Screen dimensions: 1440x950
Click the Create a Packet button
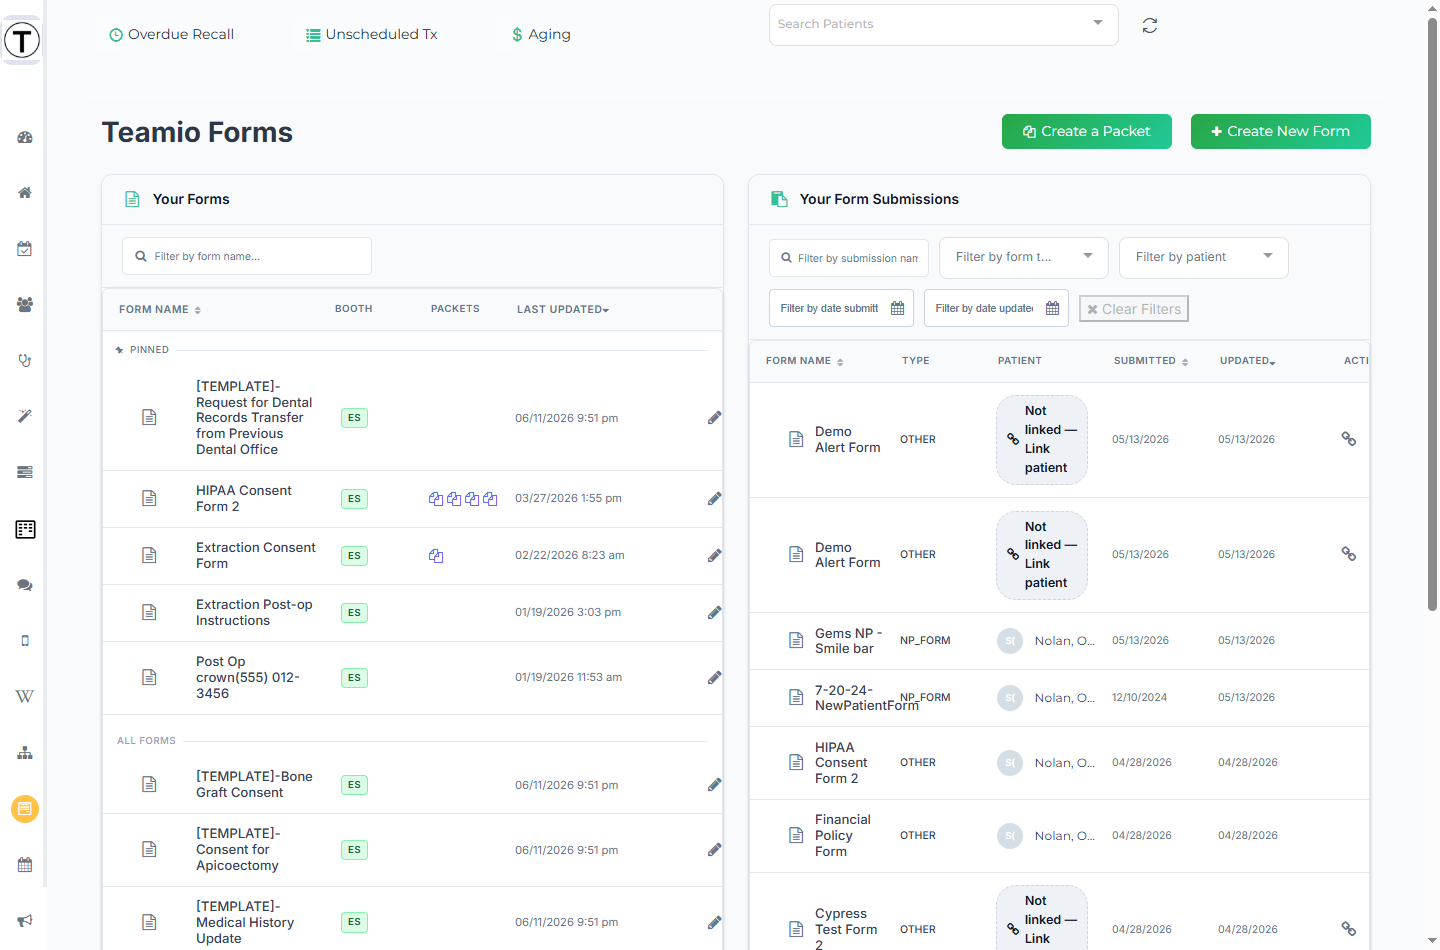tap(1087, 131)
